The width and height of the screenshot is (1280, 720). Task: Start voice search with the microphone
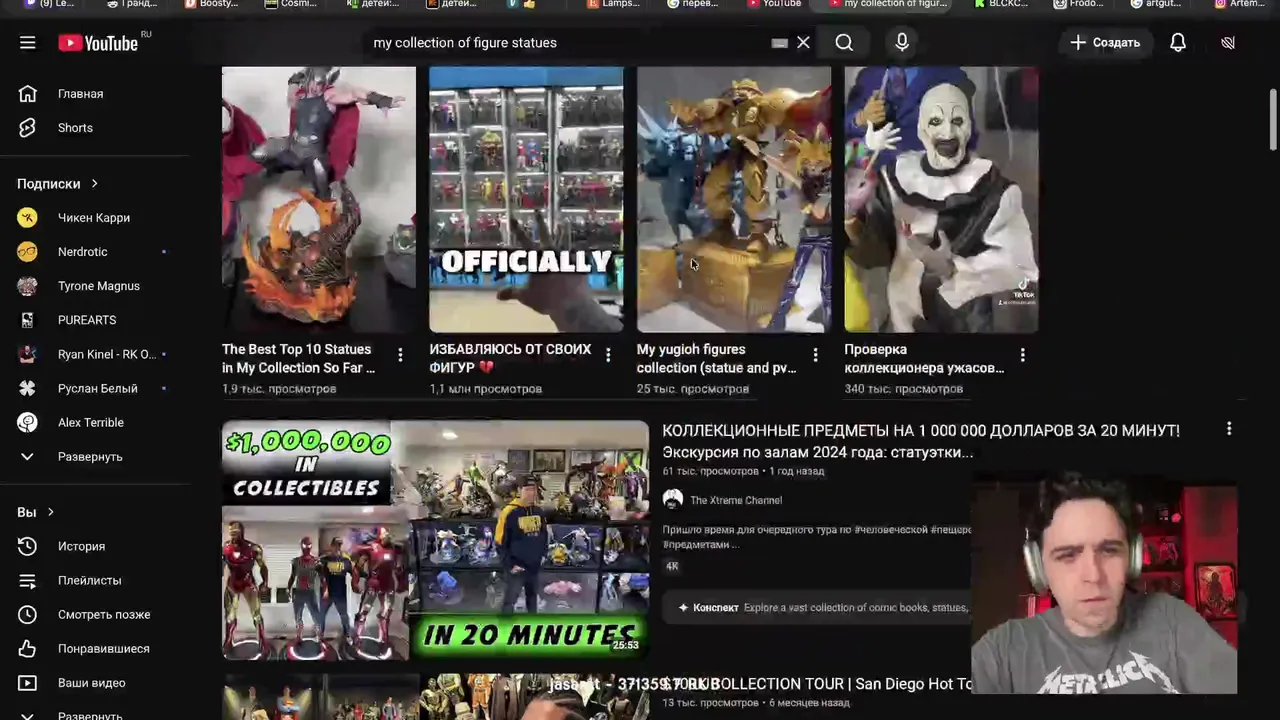click(902, 43)
